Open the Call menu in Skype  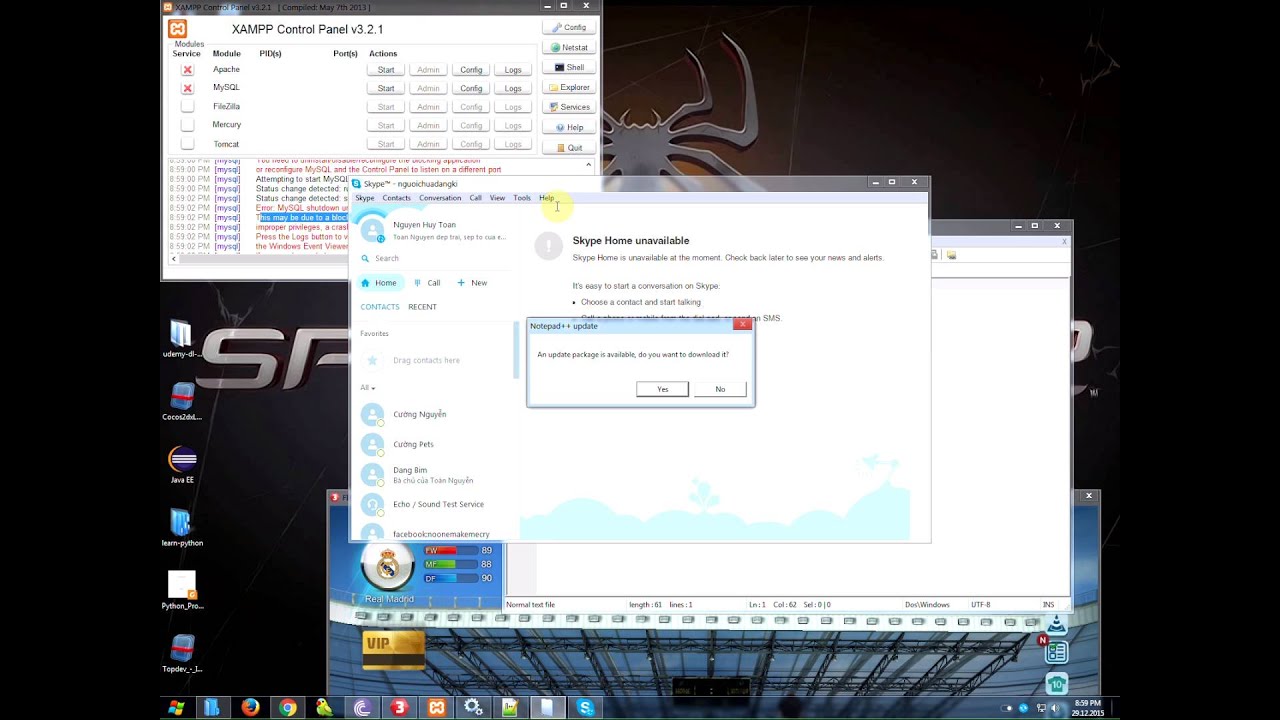coord(476,198)
